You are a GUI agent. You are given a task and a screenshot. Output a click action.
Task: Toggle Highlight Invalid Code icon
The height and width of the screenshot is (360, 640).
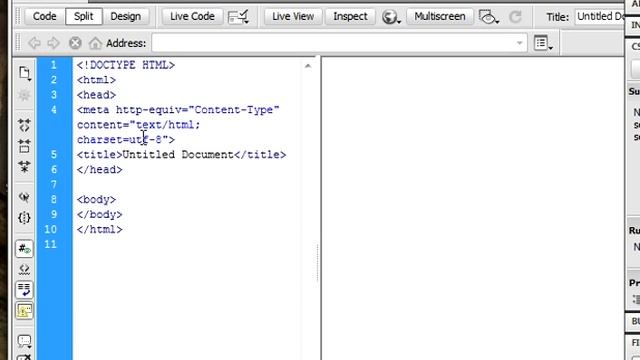pos(24,269)
